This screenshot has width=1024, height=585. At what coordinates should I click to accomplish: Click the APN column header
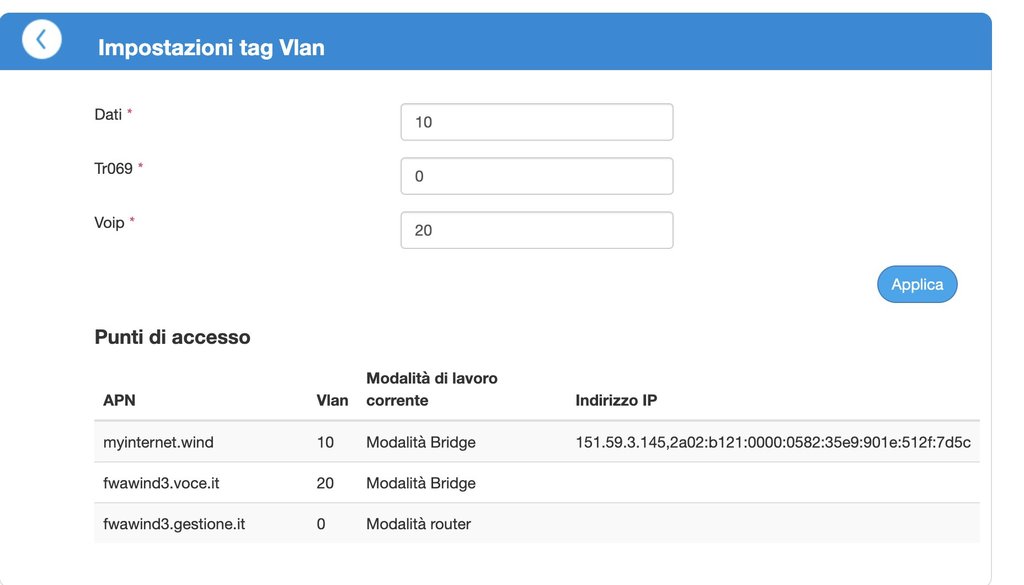pos(119,400)
